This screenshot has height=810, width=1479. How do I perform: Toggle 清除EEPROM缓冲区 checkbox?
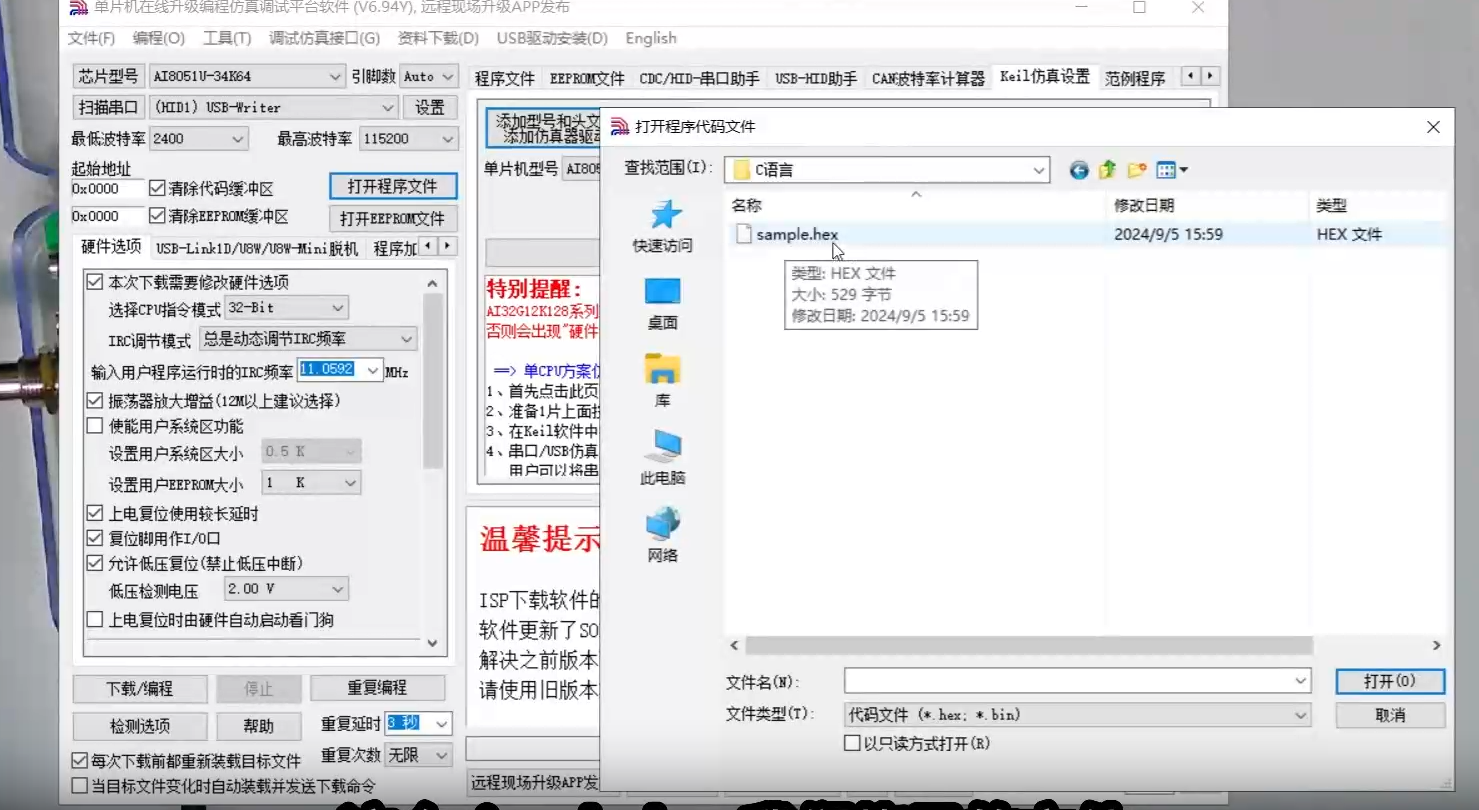coord(157,216)
